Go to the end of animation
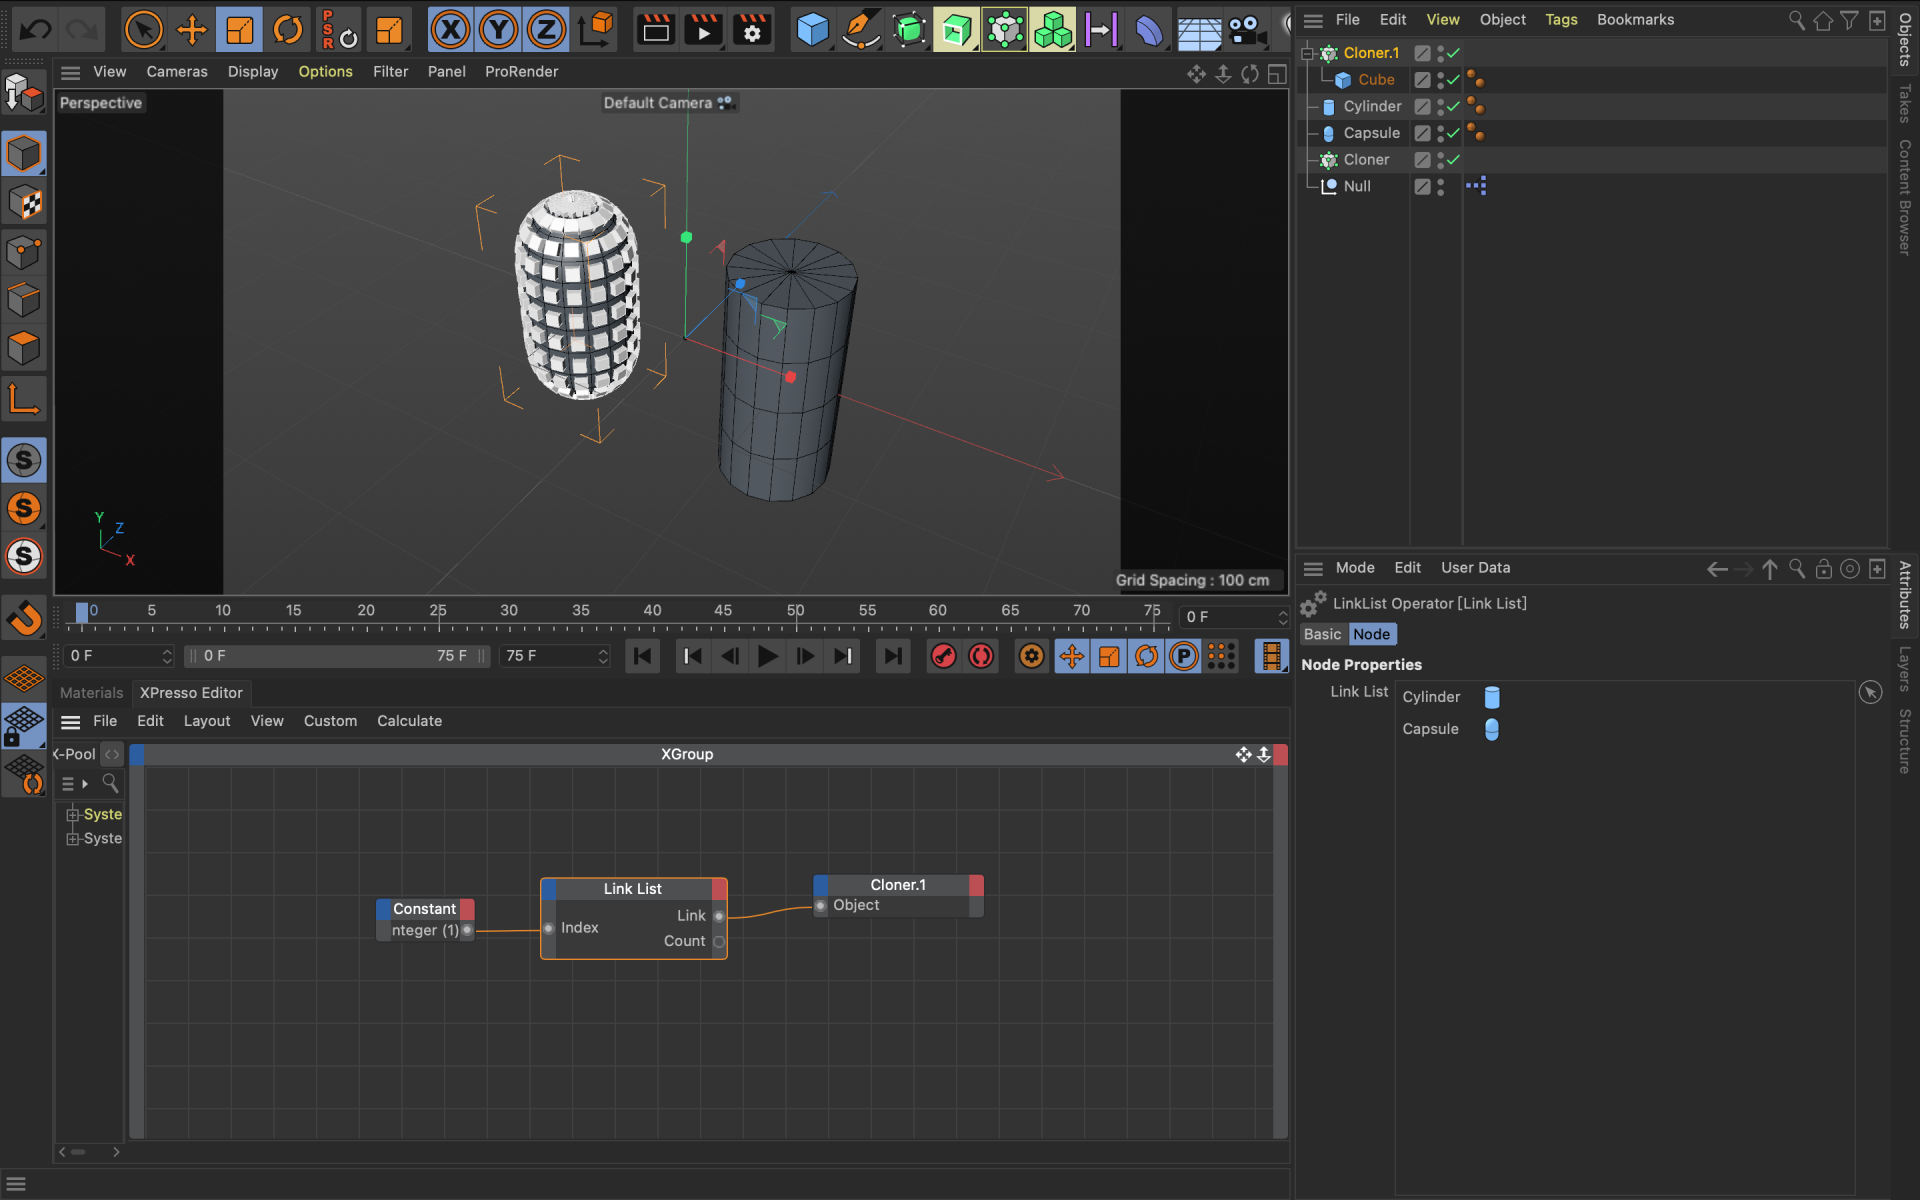Viewport: 1920px width, 1200px height. pyautogui.click(x=892, y=656)
